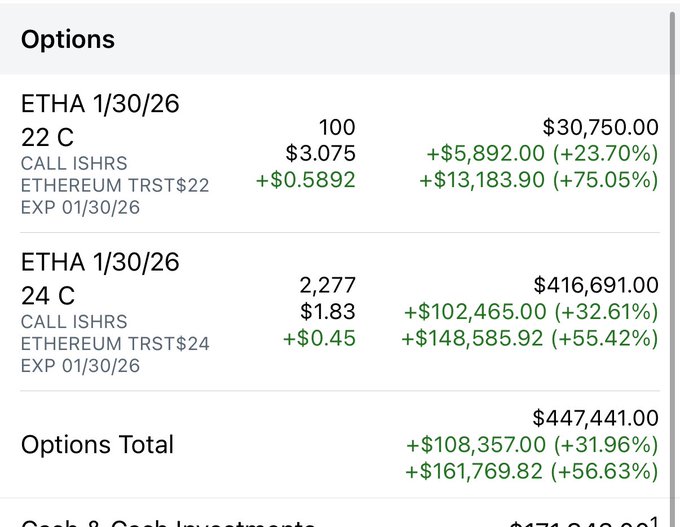Image resolution: width=680 pixels, height=527 pixels.
Task: Tap the +$161,769.82 (+56.63%) total gain
Action: click(x=532, y=471)
